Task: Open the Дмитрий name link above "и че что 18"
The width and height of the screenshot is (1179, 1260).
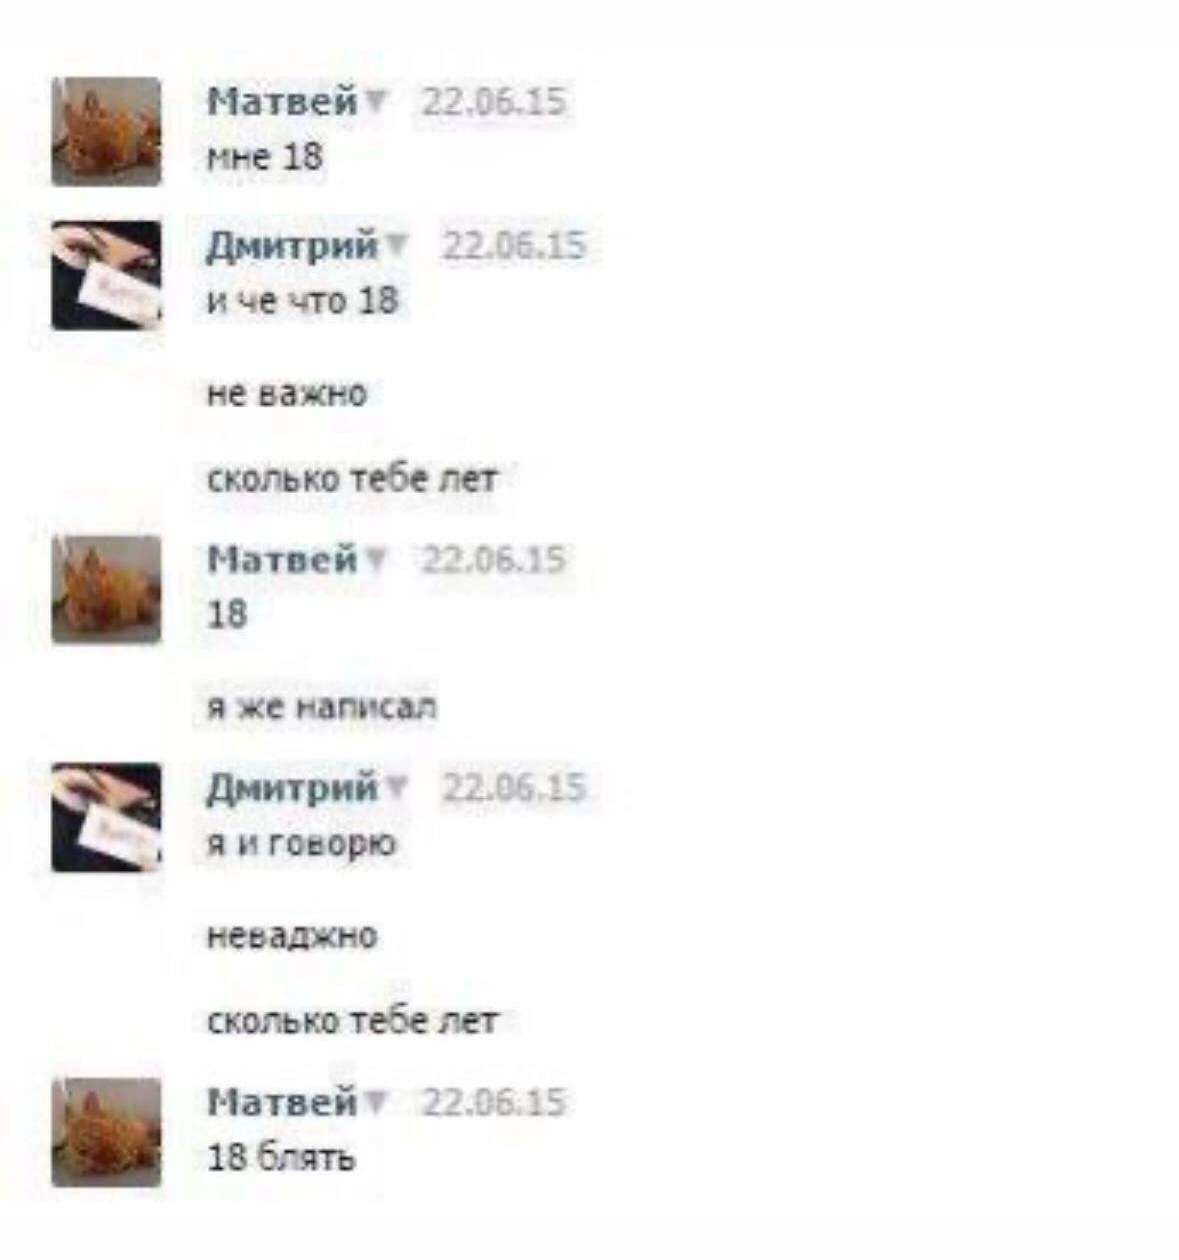Action: pos(293,245)
